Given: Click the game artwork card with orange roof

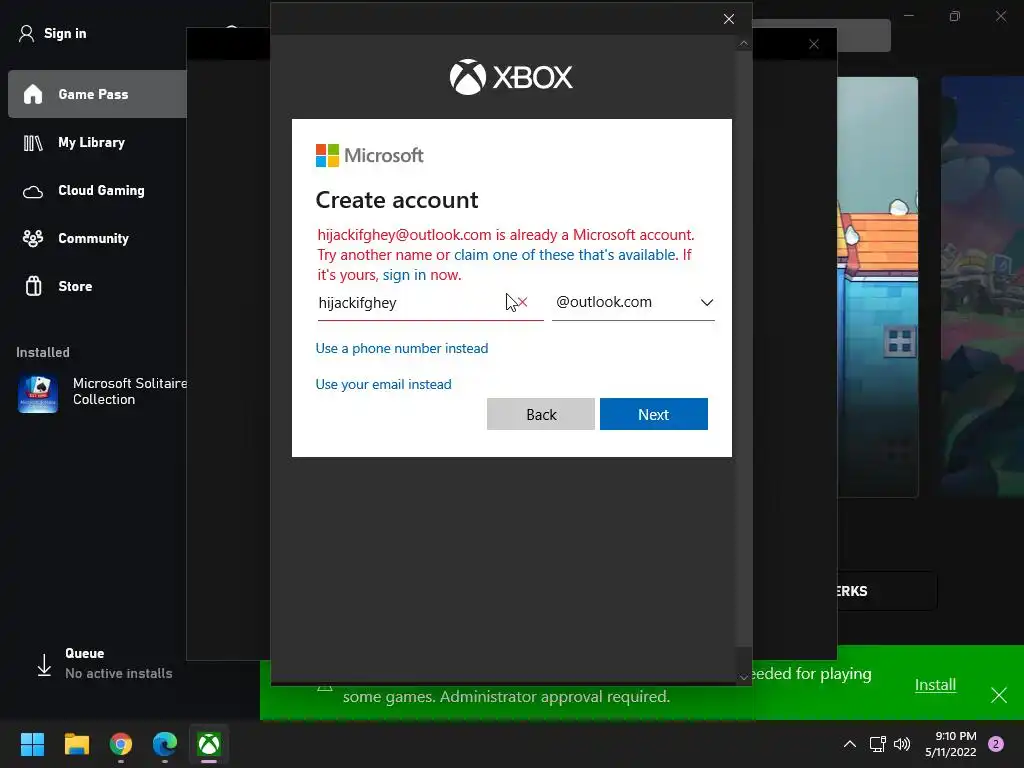Looking at the screenshot, I should 878,287.
